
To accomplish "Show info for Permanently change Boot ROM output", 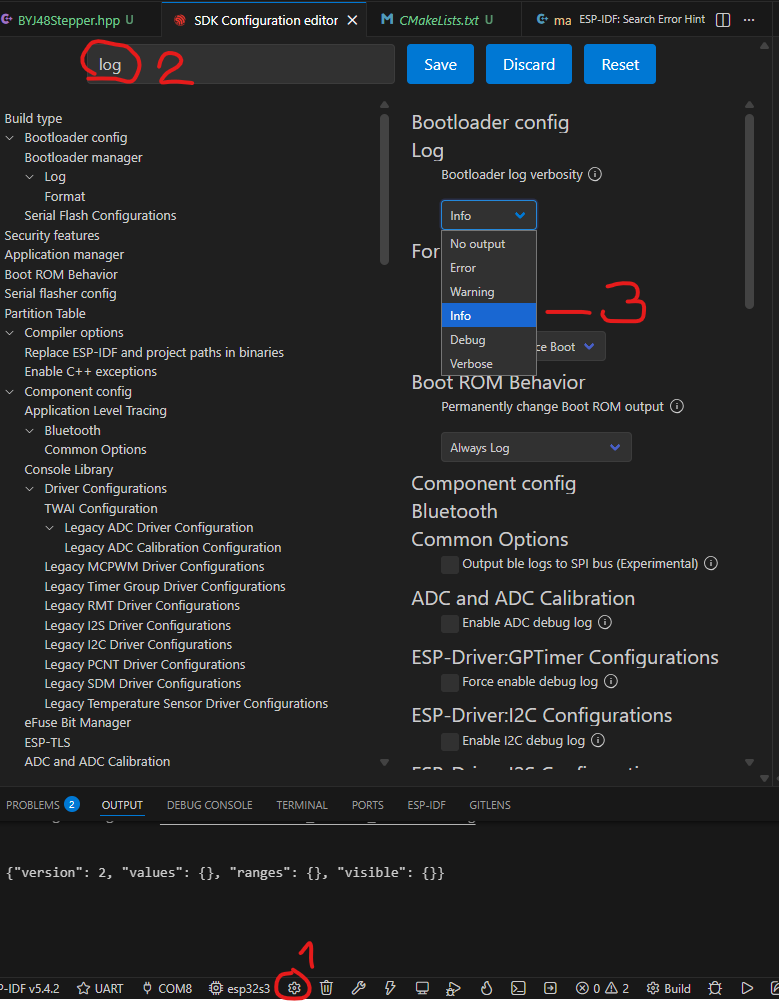I will point(677,406).
